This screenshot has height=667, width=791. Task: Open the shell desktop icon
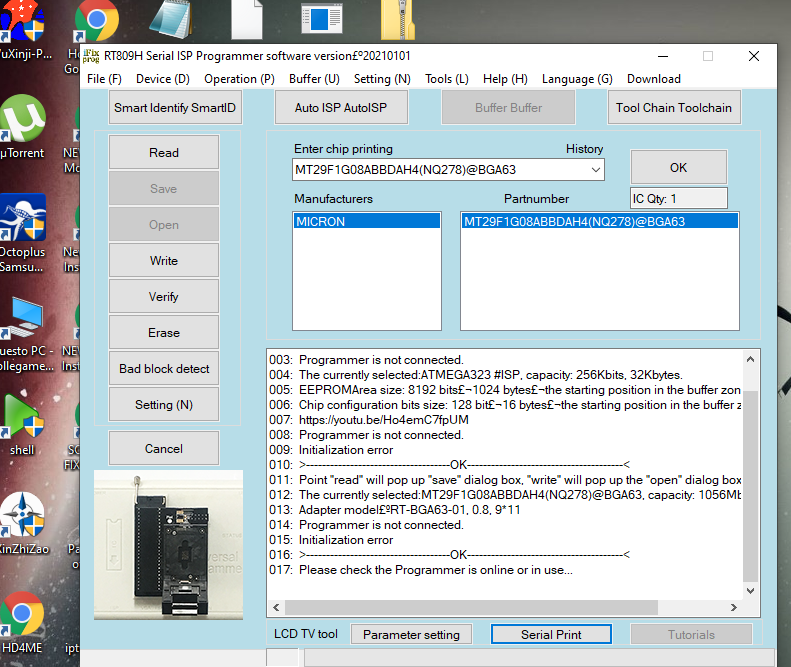pos(22,423)
